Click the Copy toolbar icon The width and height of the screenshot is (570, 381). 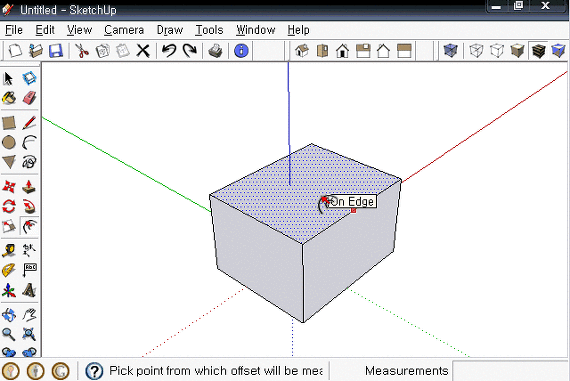pyautogui.click(x=103, y=51)
